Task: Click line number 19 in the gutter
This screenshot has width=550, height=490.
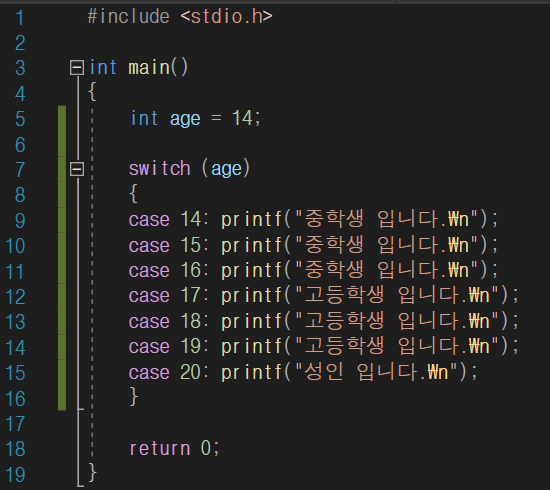Action: coord(15,475)
